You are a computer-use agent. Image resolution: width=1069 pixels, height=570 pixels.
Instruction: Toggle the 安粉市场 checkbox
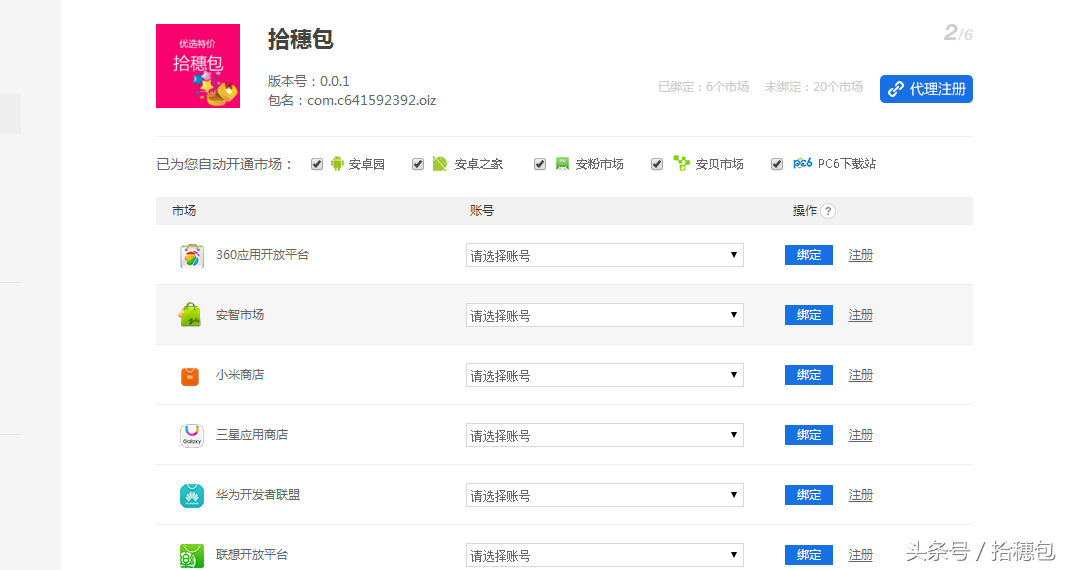[x=540, y=164]
